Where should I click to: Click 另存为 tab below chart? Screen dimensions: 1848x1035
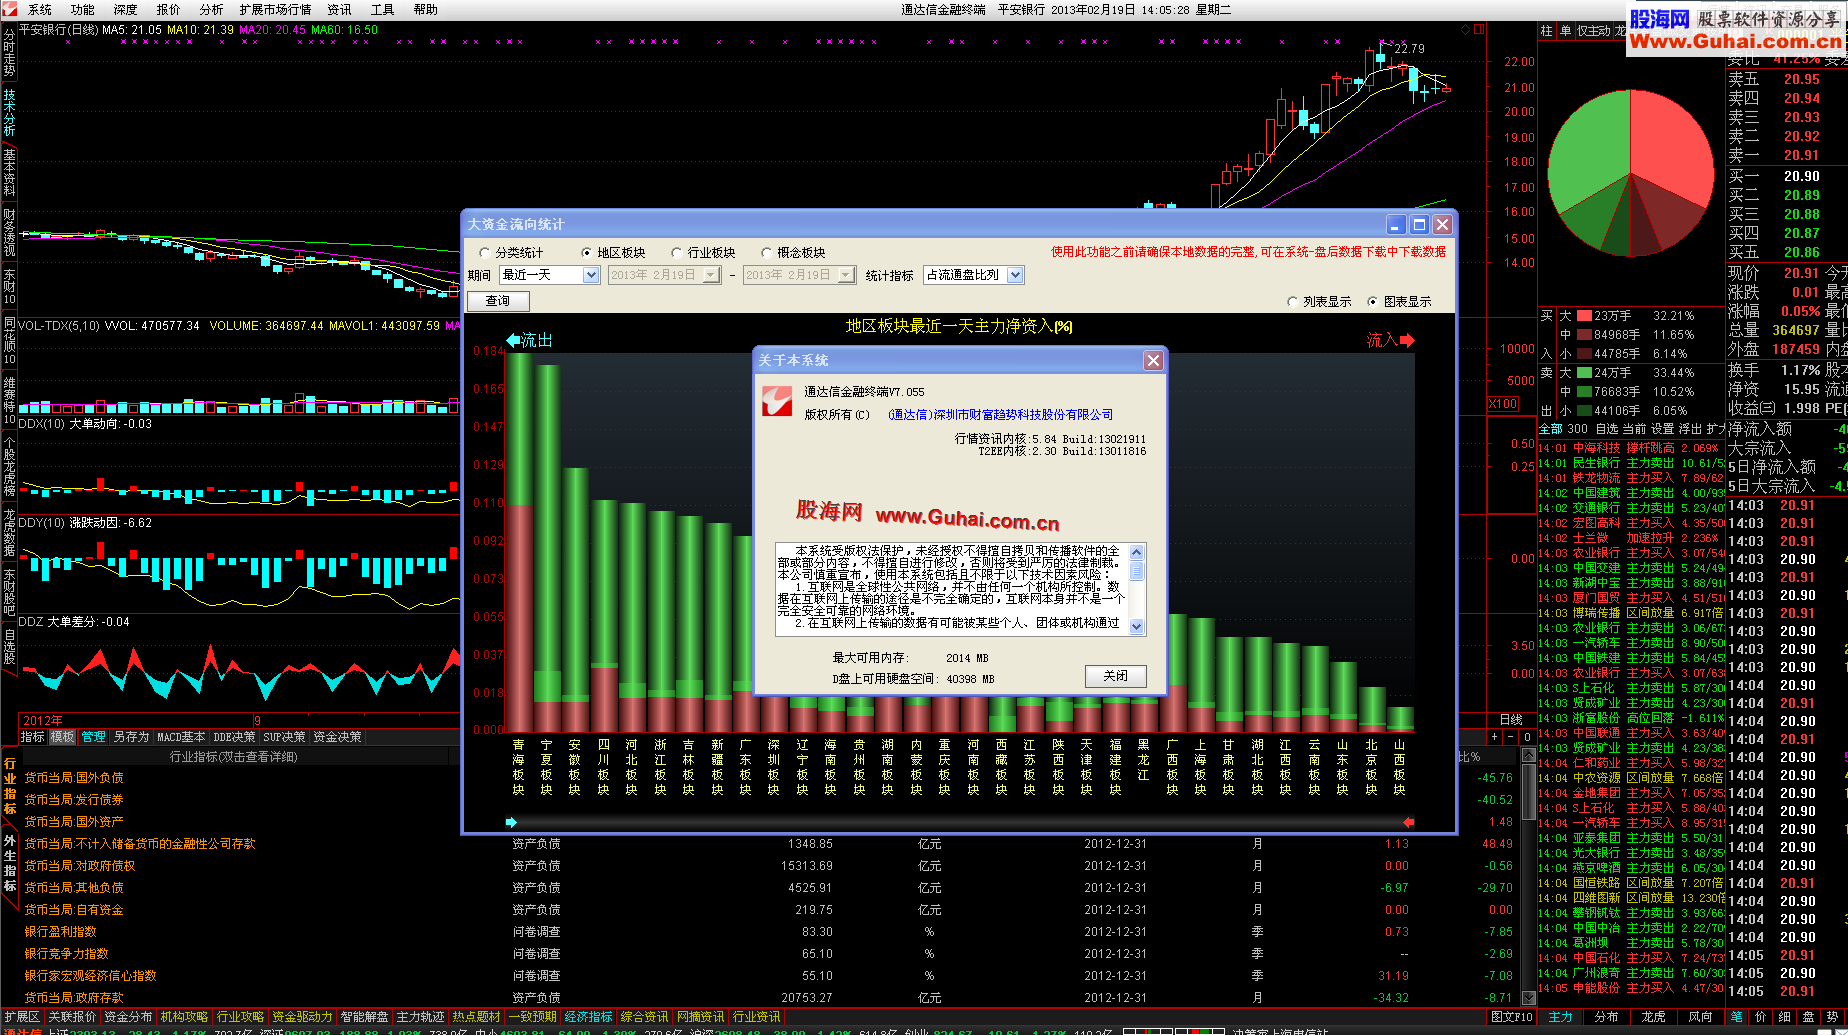131,737
